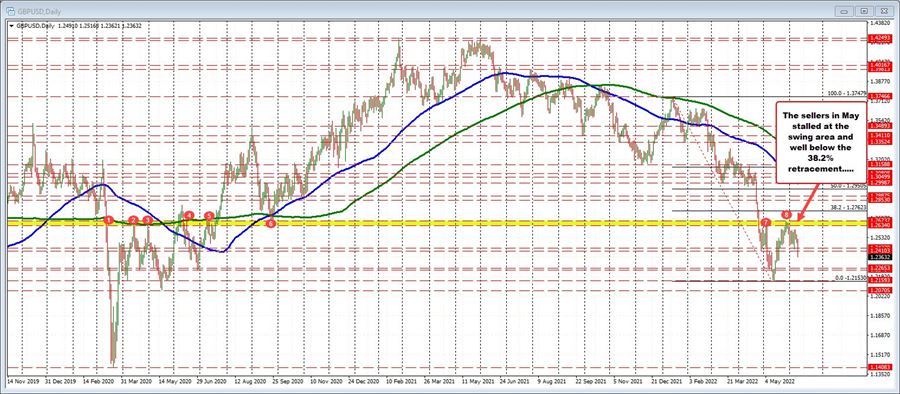Click the 1.43820 price scale value
The width and height of the screenshot is (900, 394).
coord(879,24)
